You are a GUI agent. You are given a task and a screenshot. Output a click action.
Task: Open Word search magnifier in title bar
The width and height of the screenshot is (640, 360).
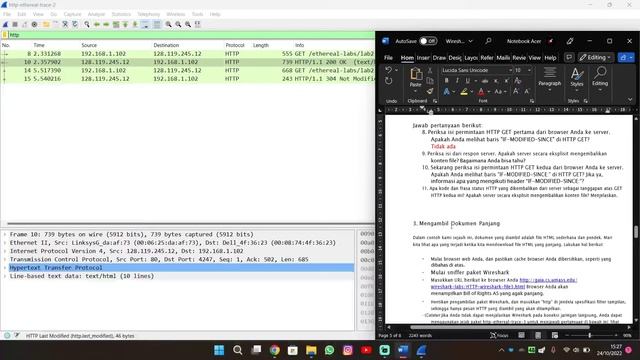pos(488,41)
